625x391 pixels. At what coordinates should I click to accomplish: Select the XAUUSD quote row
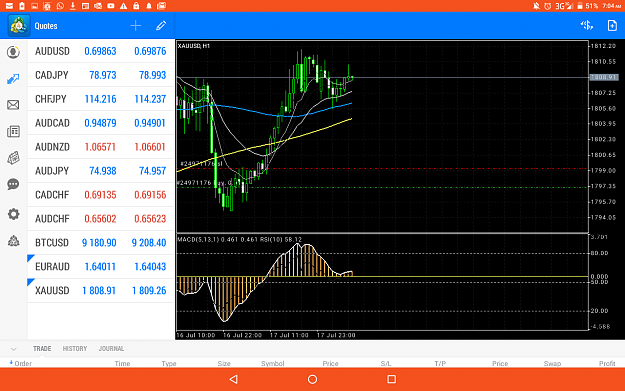[101, 290]
